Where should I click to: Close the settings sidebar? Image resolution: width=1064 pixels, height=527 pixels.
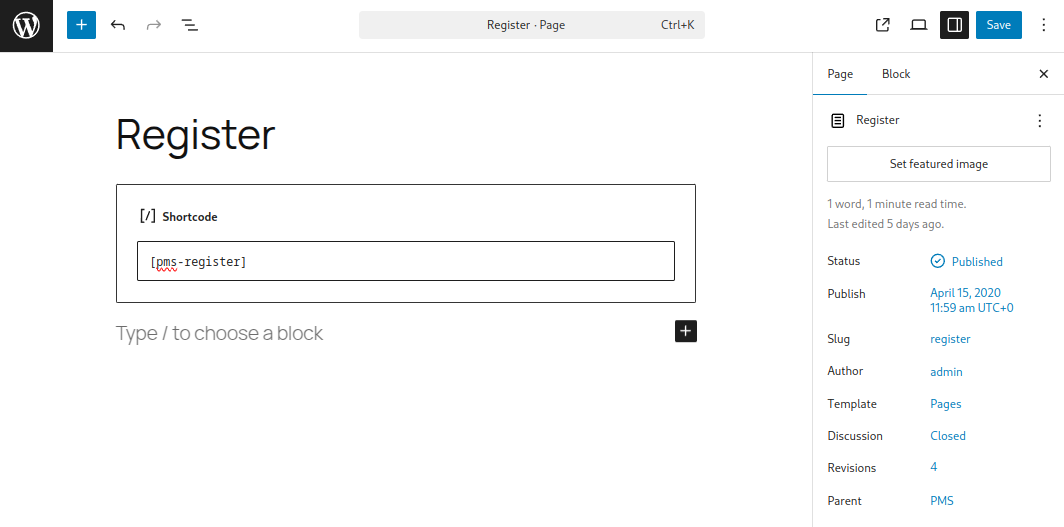pyautogui.click(x=1044, y=74)
